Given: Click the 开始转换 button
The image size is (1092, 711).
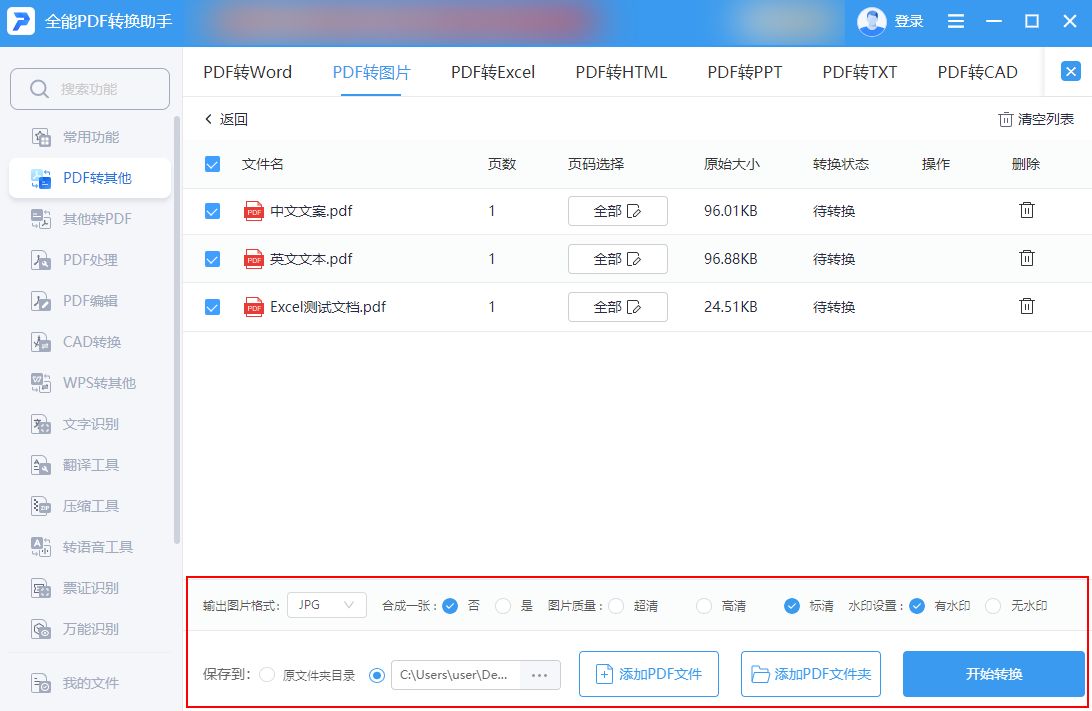Looking at the screenshot, I should click(994, 674).
